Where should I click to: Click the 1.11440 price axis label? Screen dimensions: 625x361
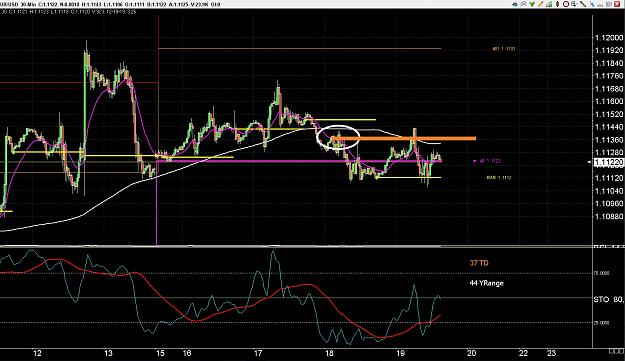click(609, 127)
